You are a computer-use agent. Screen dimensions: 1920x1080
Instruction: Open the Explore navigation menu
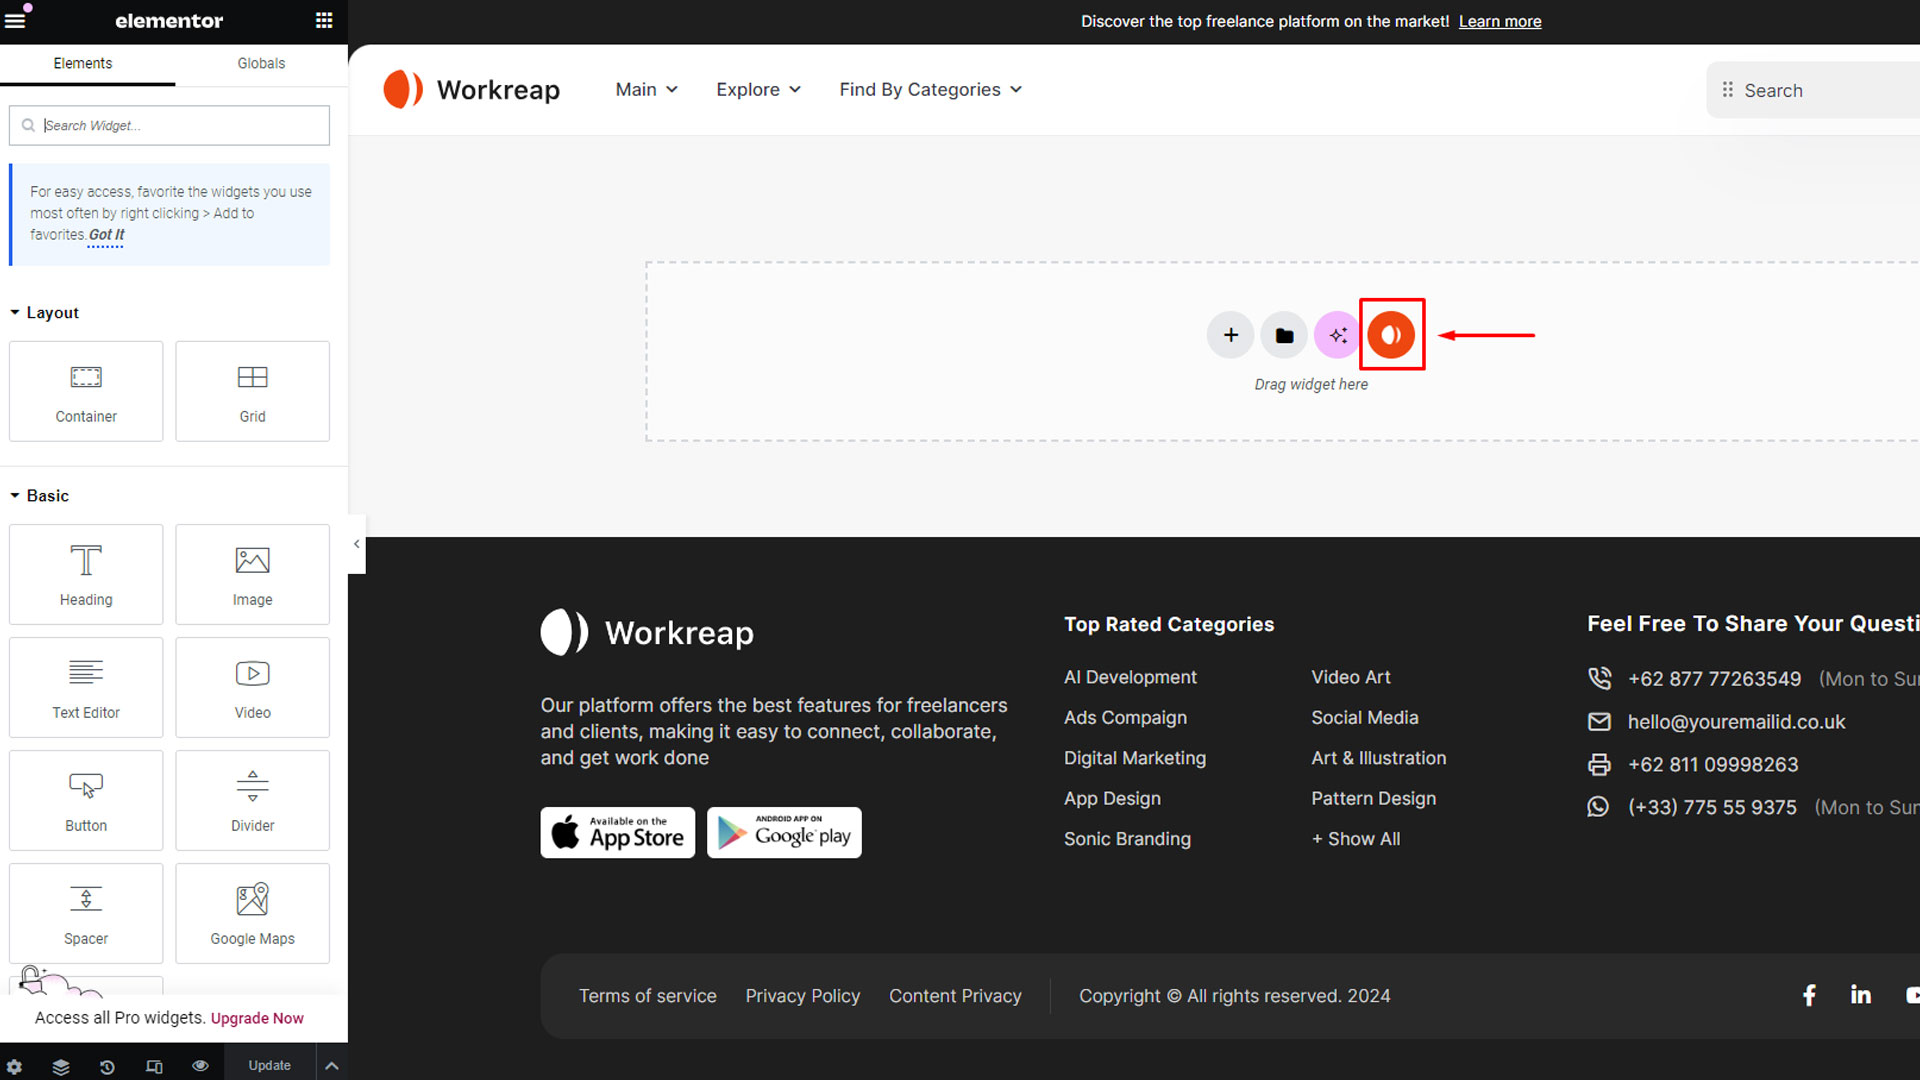[758, 90]
